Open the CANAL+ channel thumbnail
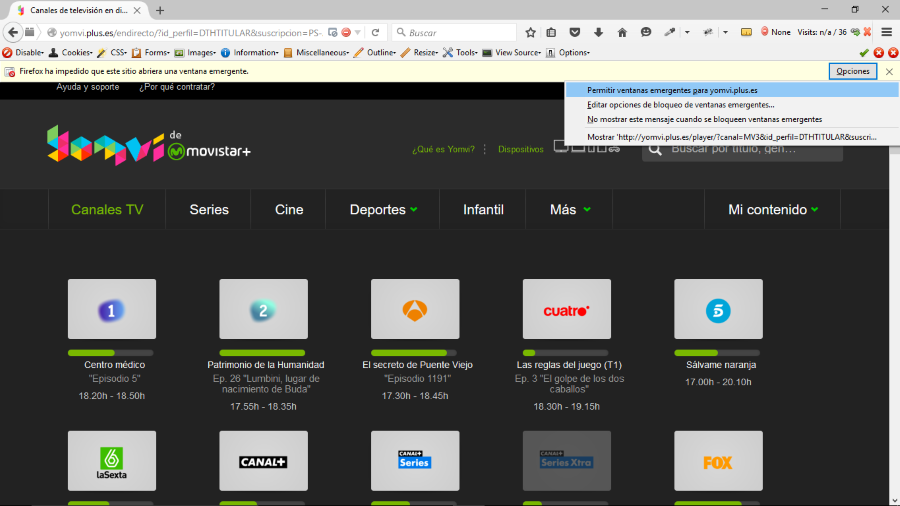The height and width of the screenshot is (506, 900). pos(263,461)
